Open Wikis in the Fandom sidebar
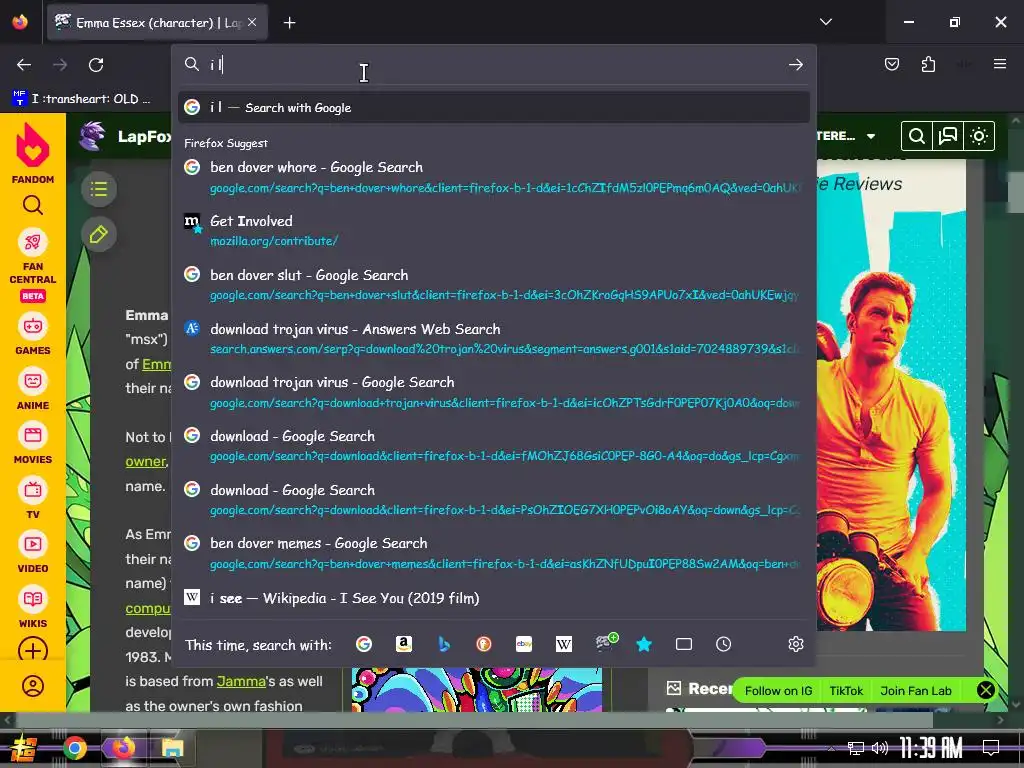The image size is (1024, 768). 33,608
